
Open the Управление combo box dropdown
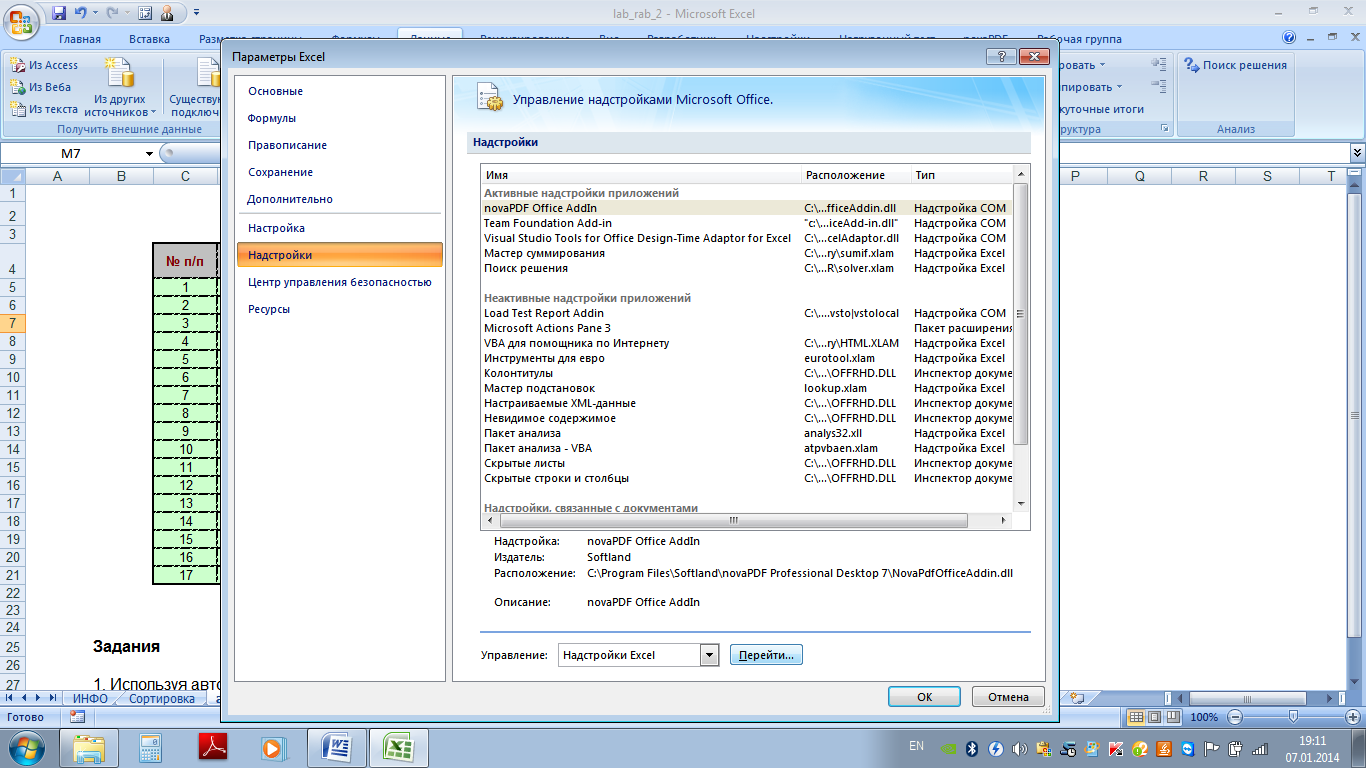click(710, 655)
